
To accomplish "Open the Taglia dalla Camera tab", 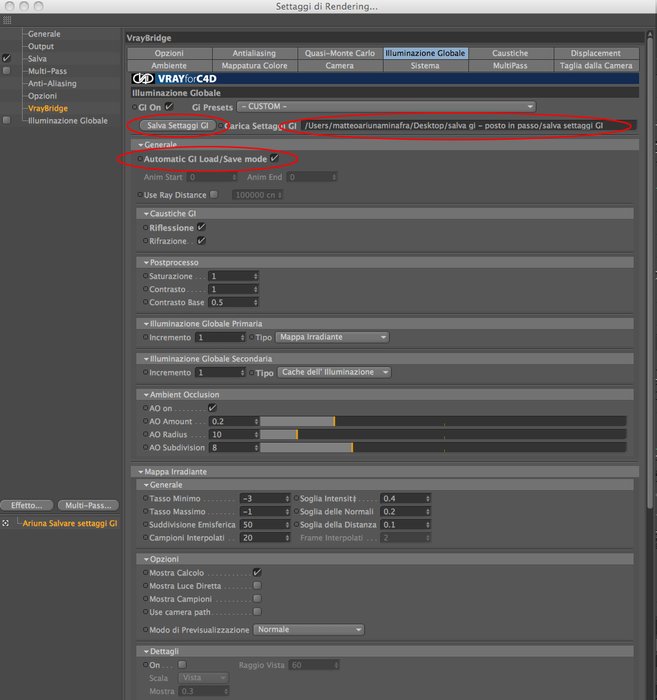I will [596, 66].
